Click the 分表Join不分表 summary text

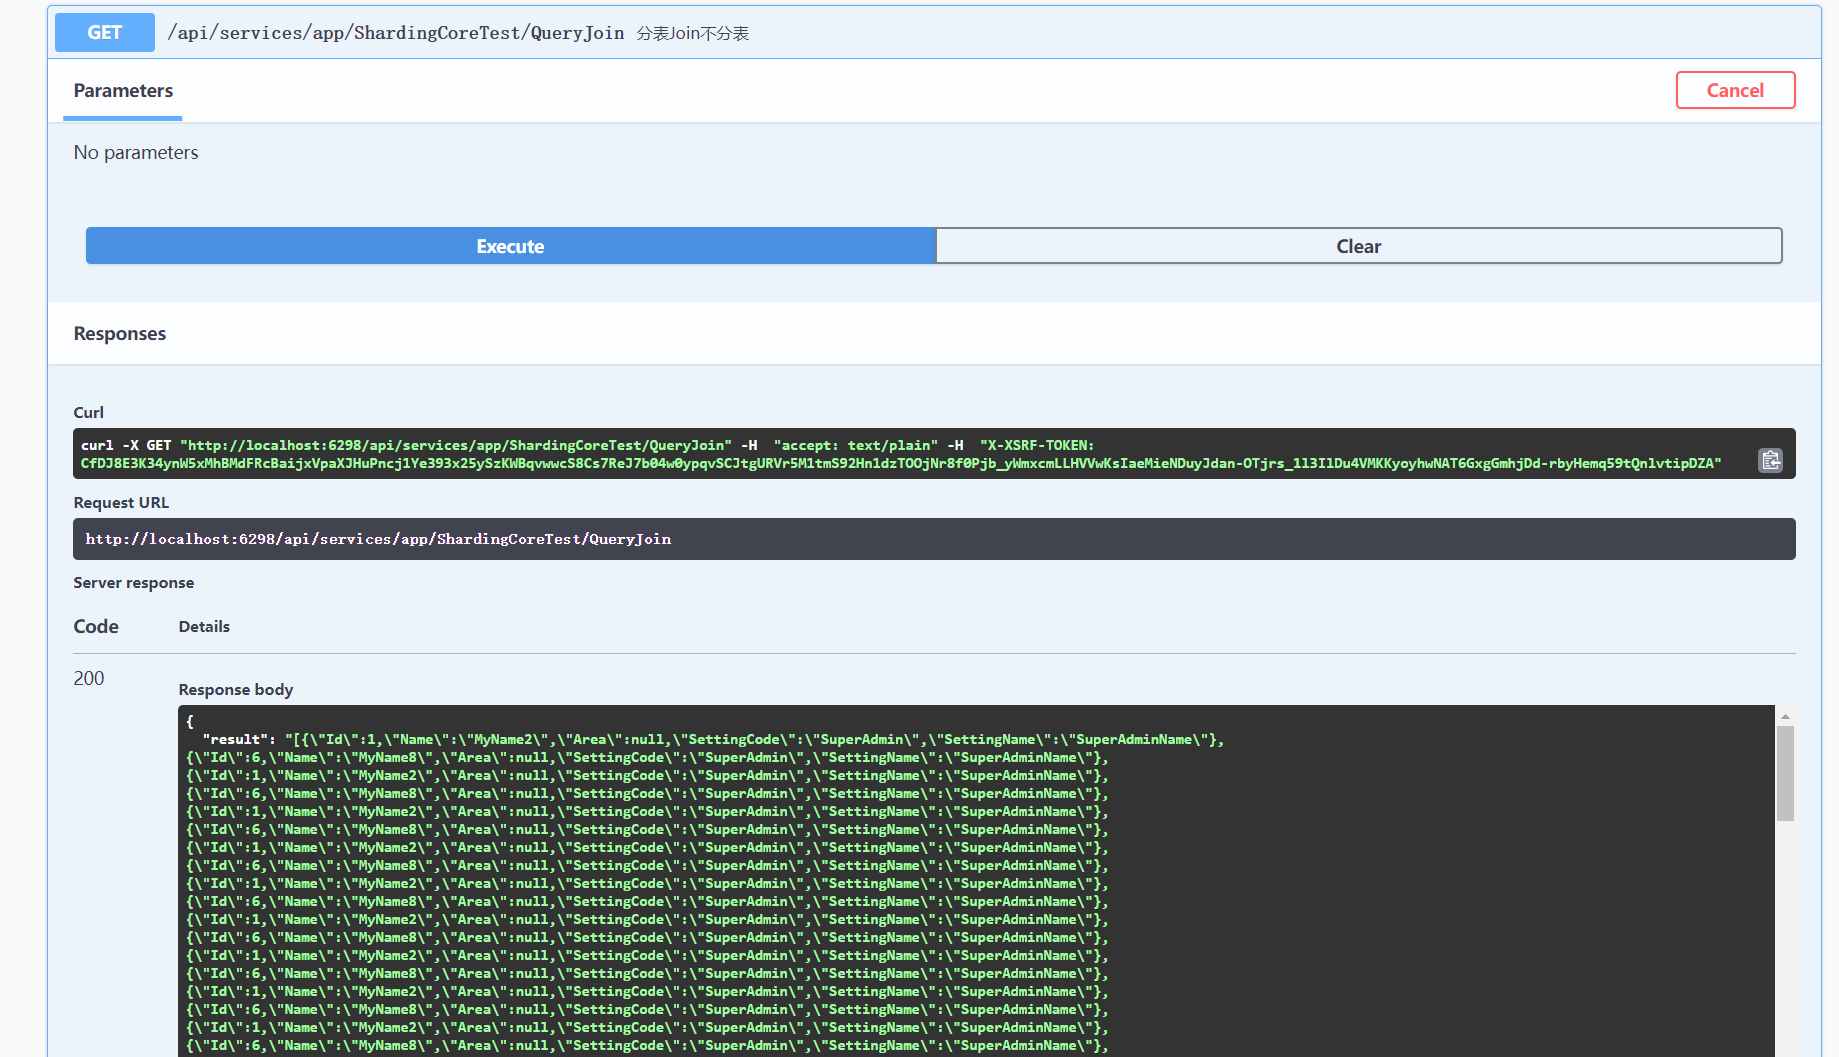pyautogui.click(x=693, y=34)
